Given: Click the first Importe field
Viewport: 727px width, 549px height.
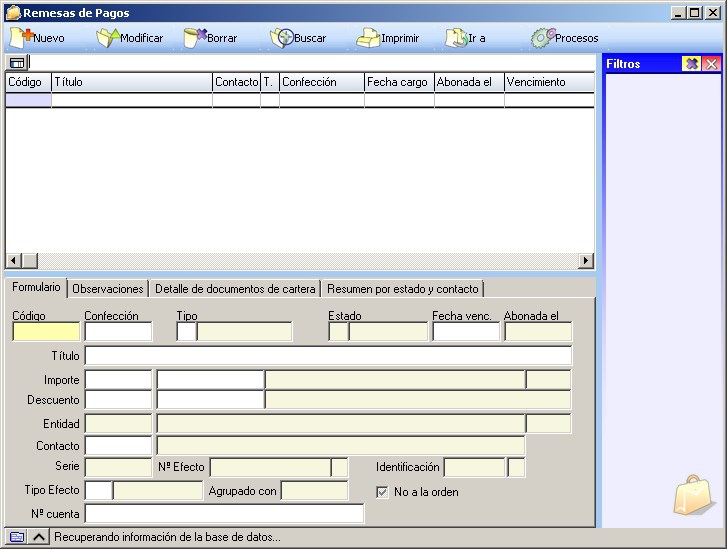Looking at the screenshot, I should pyautogui.click(x=119, y=380).
